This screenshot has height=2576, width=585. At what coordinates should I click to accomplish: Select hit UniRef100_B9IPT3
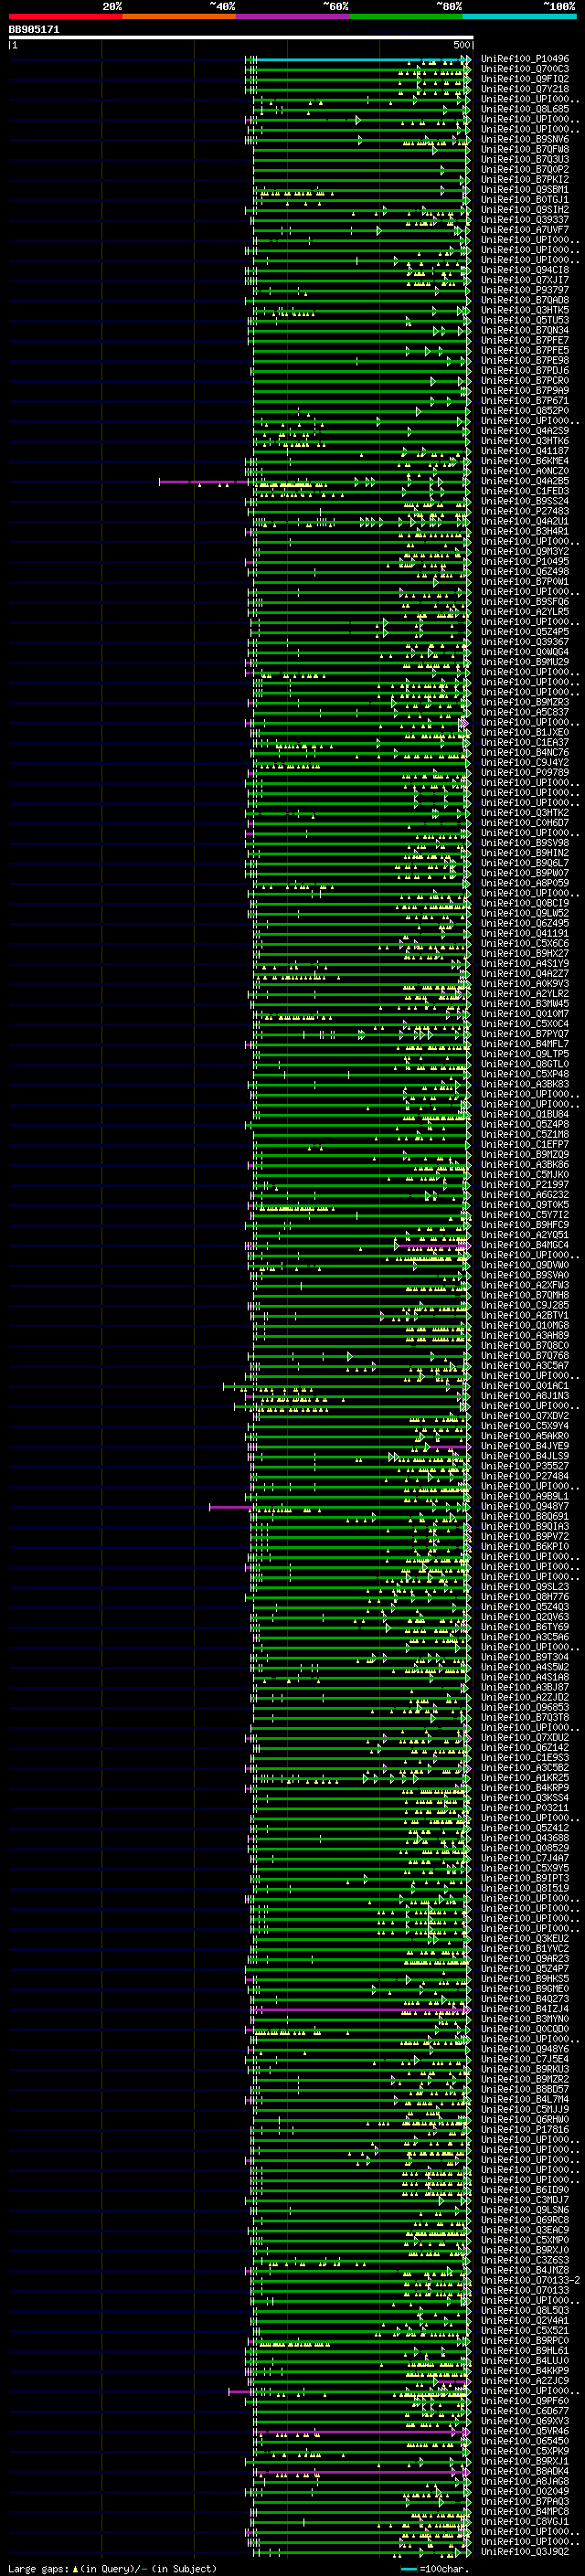click(525, 1878)
